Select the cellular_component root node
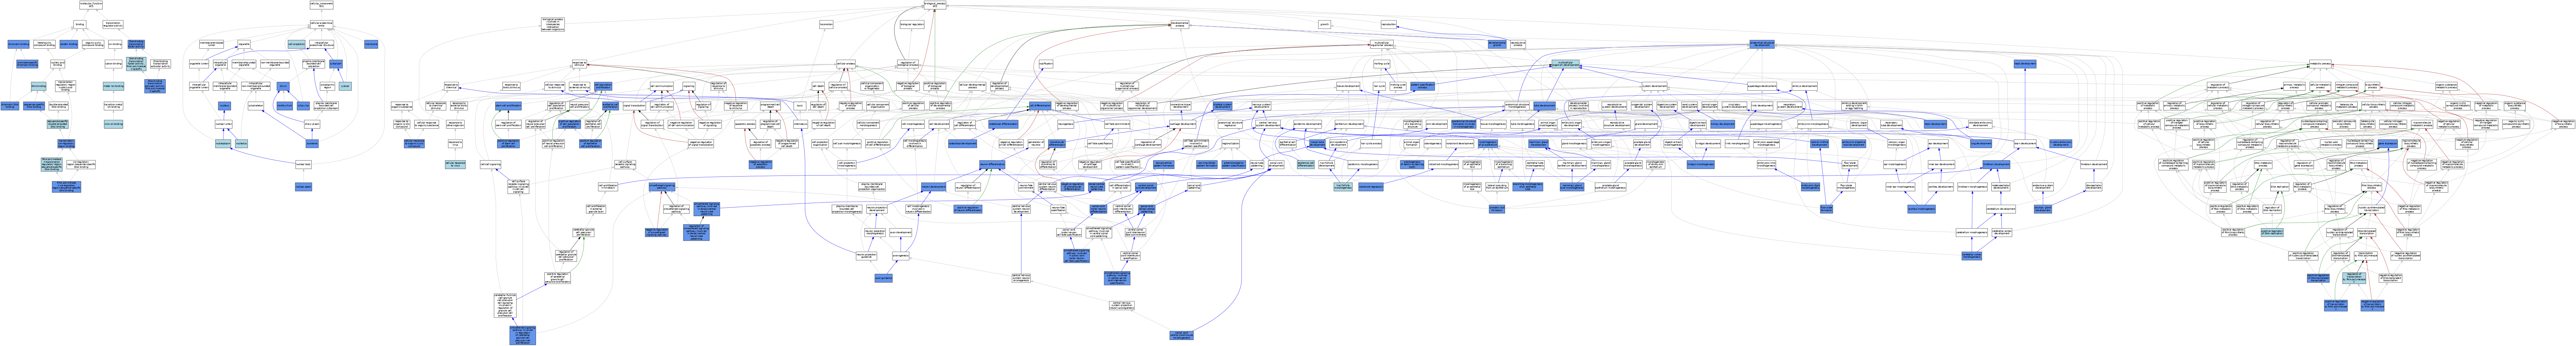Viewport: 2576px width, 346px height. [x=322, y=5]
